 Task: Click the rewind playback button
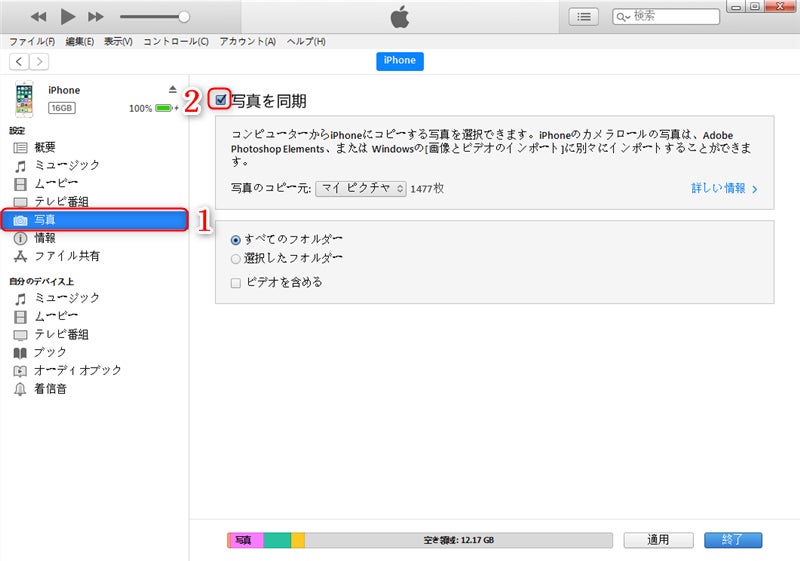(x=38, y=17)
